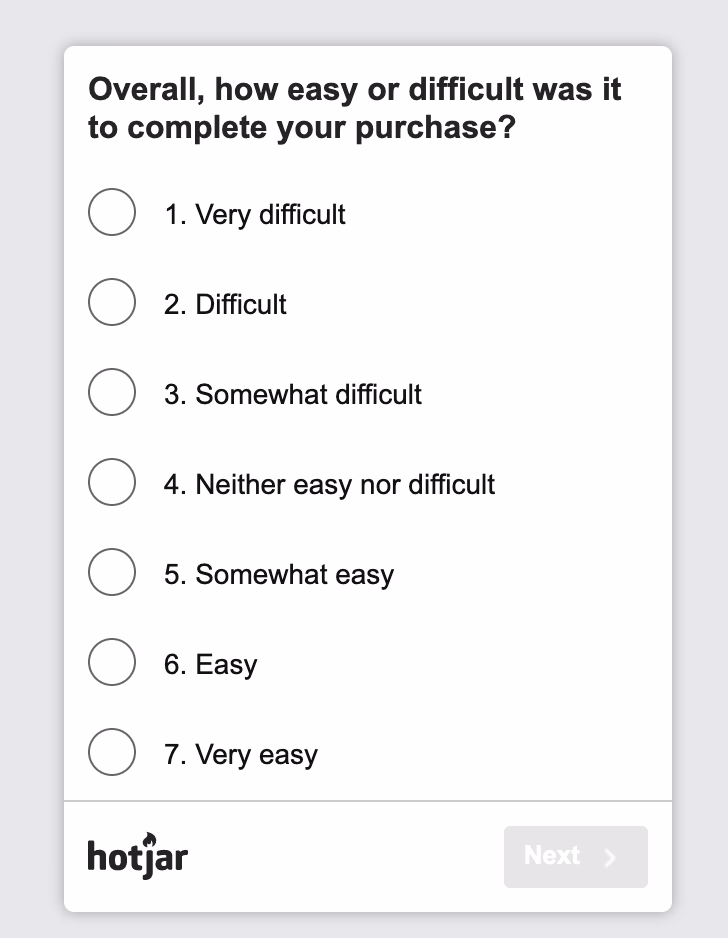Choose the Easy rating

(111, 662)
